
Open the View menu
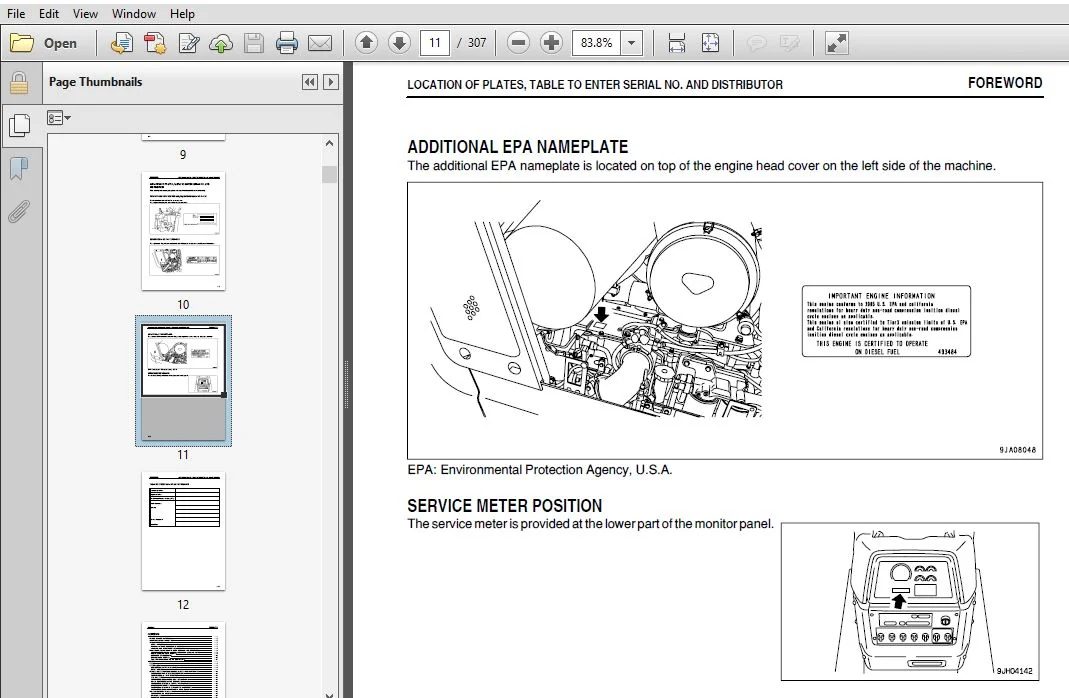pos(85,14)
